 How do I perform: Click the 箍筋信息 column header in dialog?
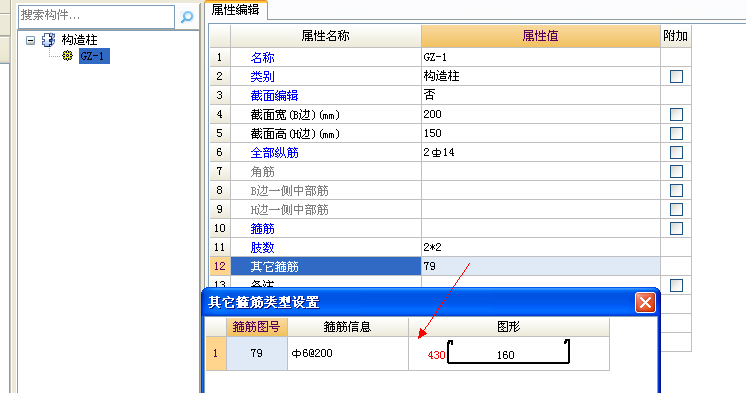347,327
